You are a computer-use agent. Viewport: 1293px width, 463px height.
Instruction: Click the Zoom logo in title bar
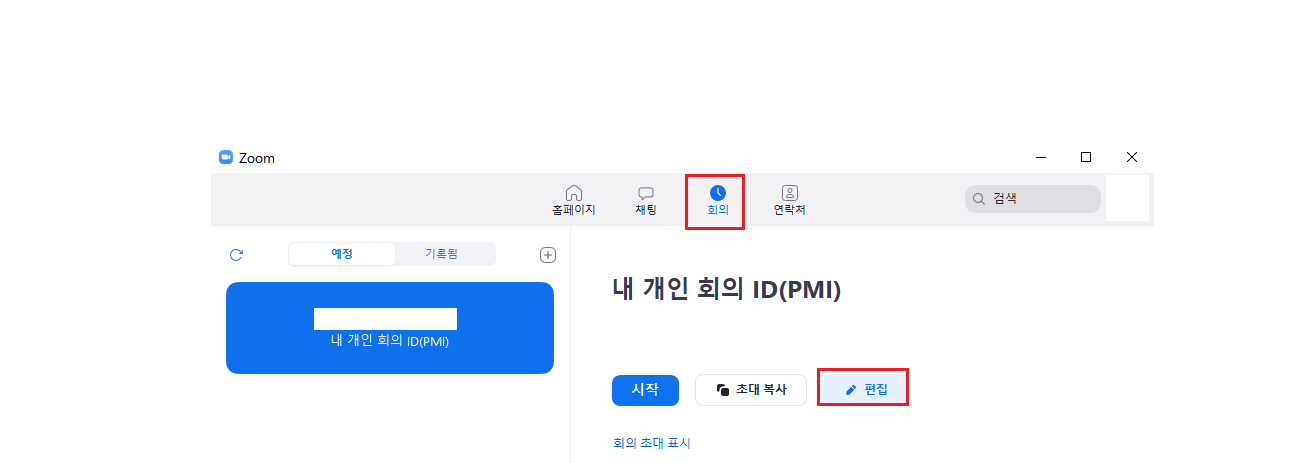tap(226, 157)
